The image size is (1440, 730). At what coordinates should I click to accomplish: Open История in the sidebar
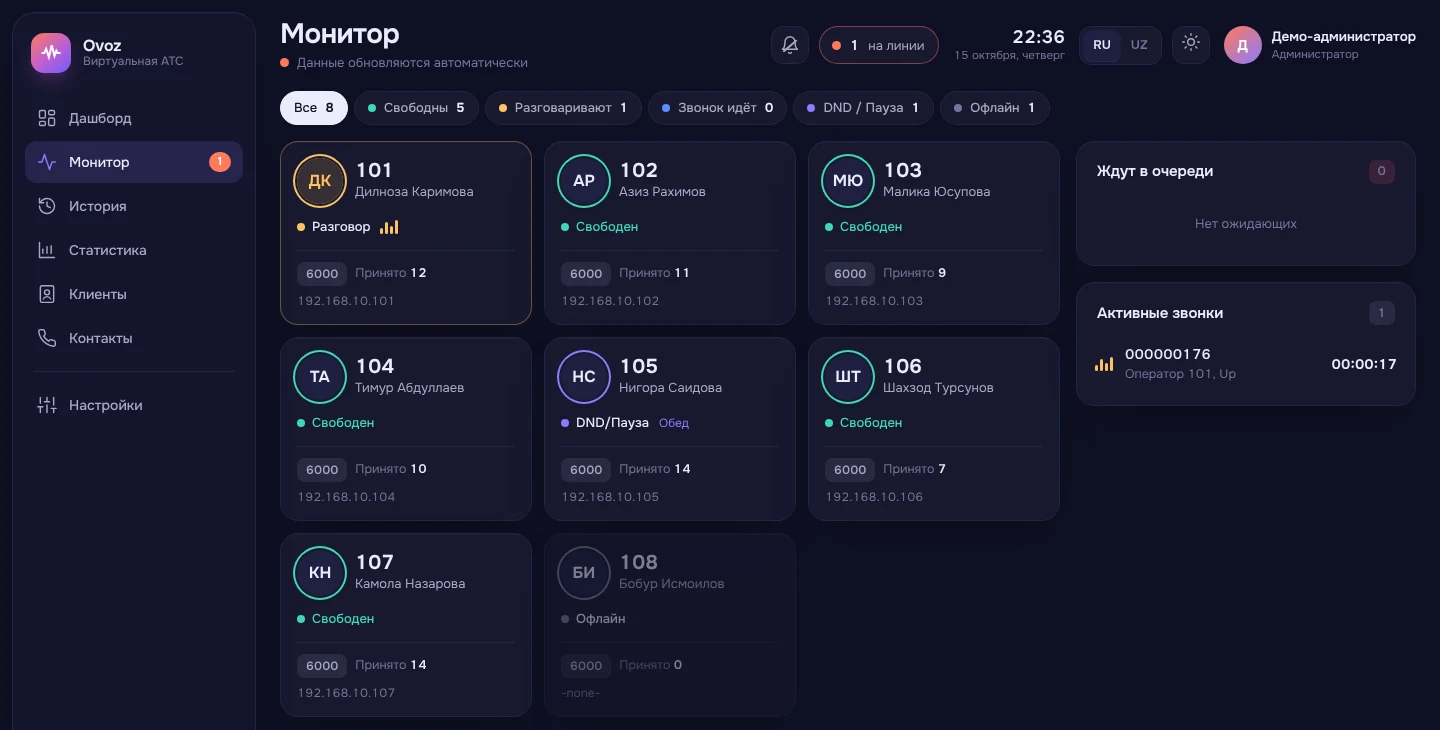pos(134,206)
